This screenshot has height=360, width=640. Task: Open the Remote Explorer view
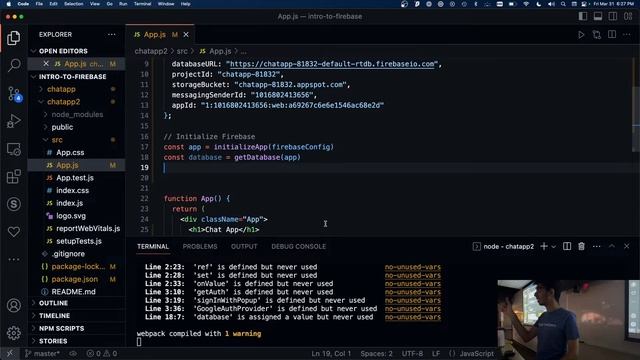tap(14, 149)
